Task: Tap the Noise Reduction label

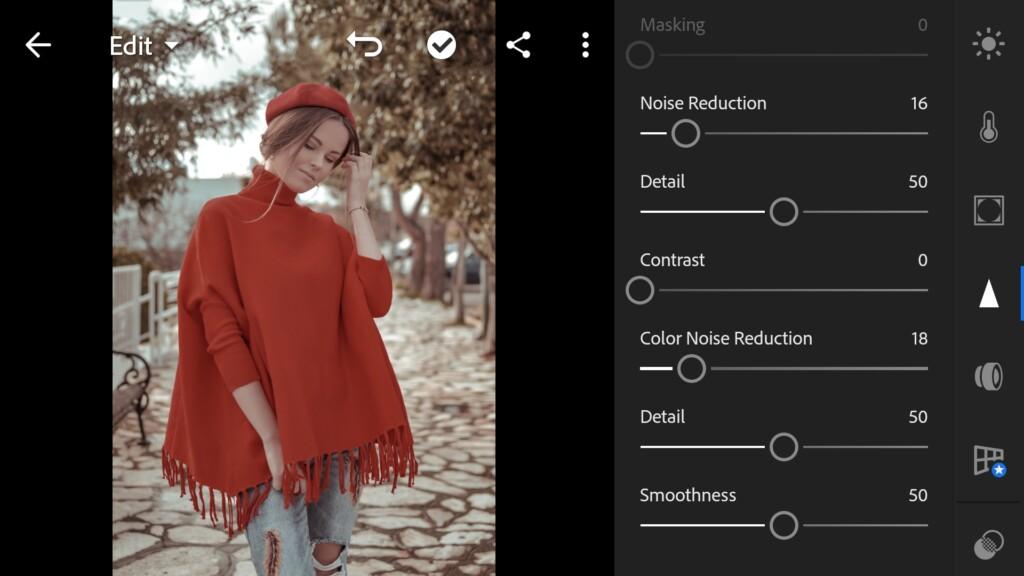Action: click(703, 103)
